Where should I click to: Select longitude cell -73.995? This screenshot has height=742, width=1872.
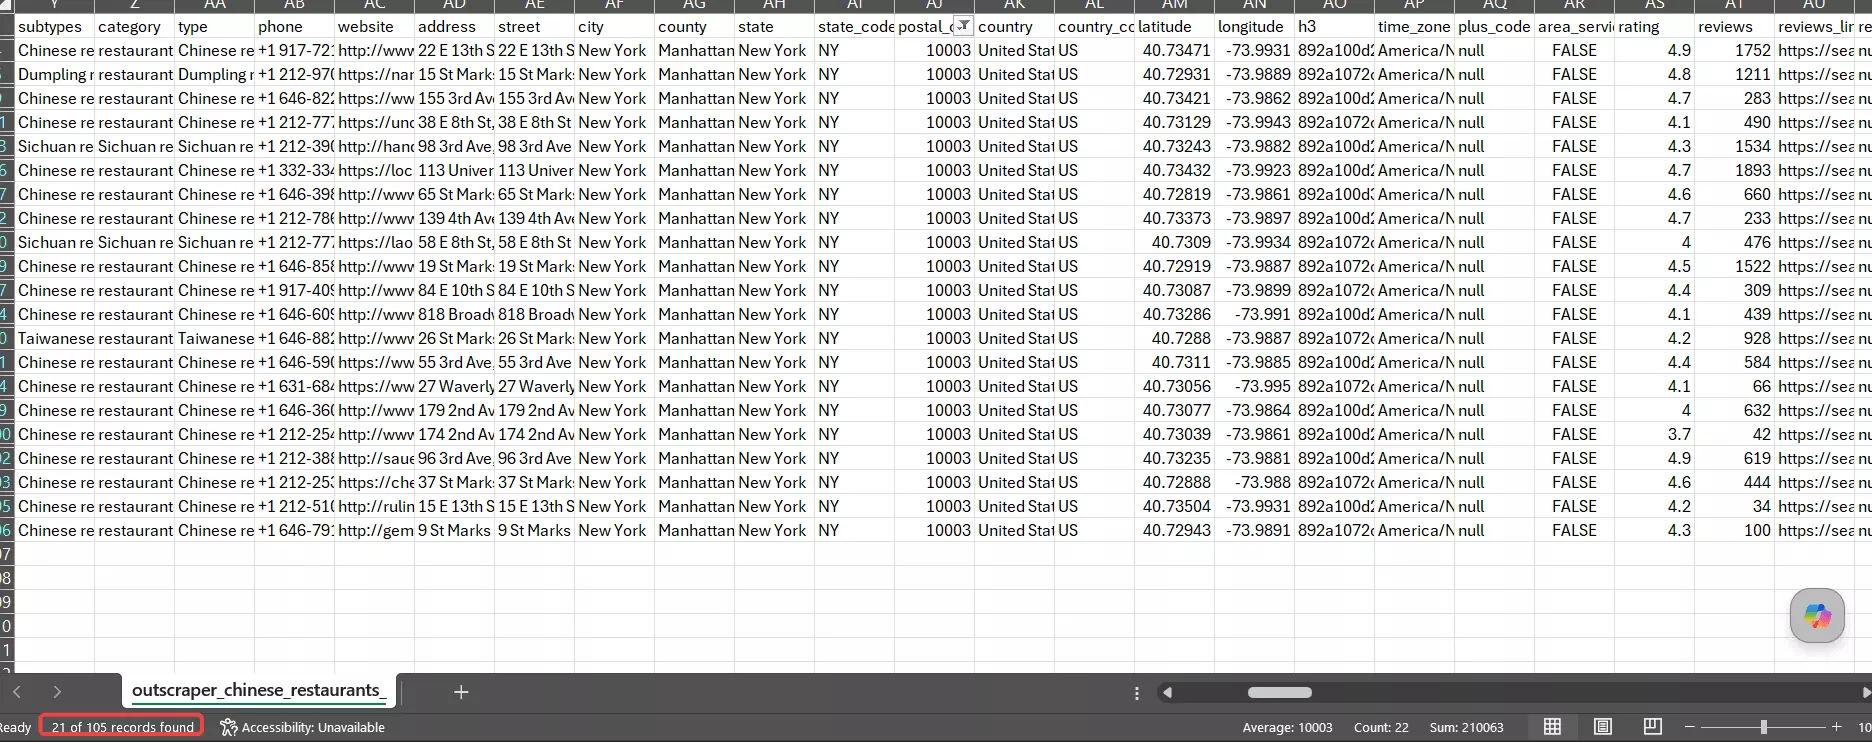point(1254,386)
